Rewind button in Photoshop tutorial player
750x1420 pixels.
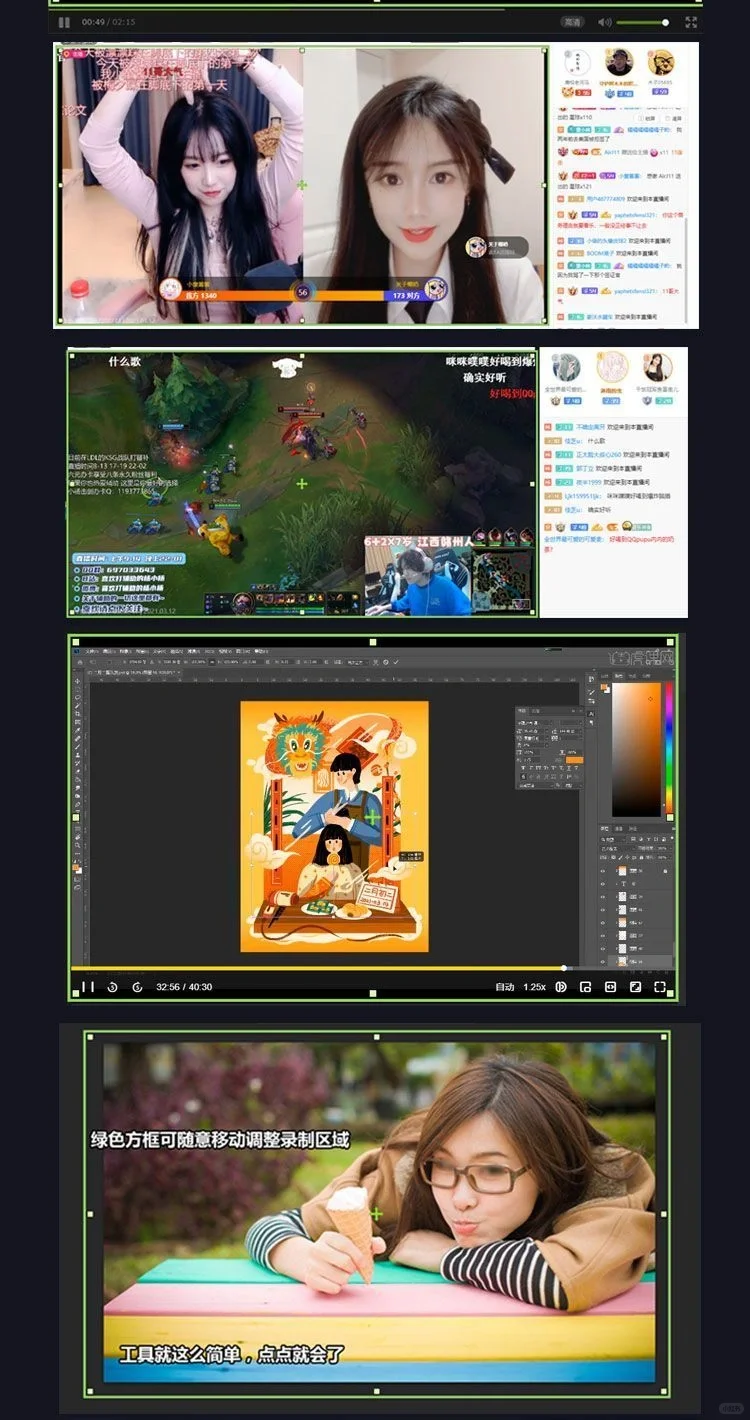point(112,987)
